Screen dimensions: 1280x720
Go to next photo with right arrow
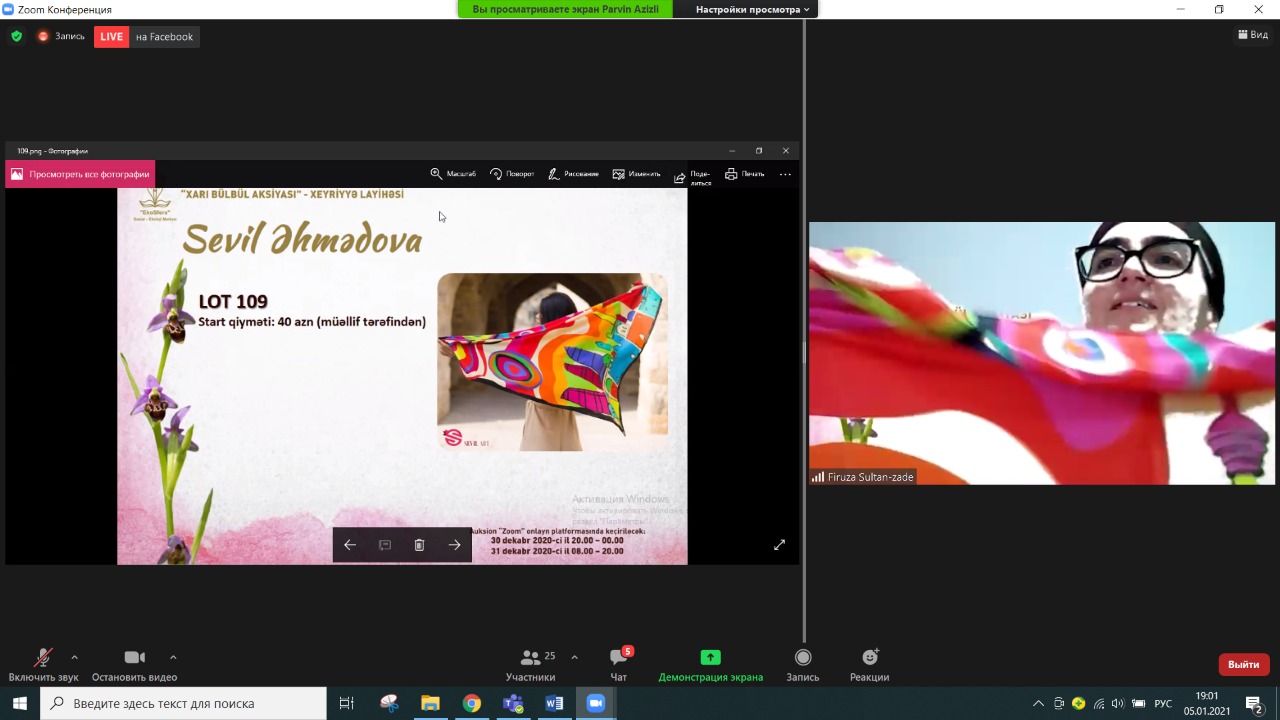(454, 545)
